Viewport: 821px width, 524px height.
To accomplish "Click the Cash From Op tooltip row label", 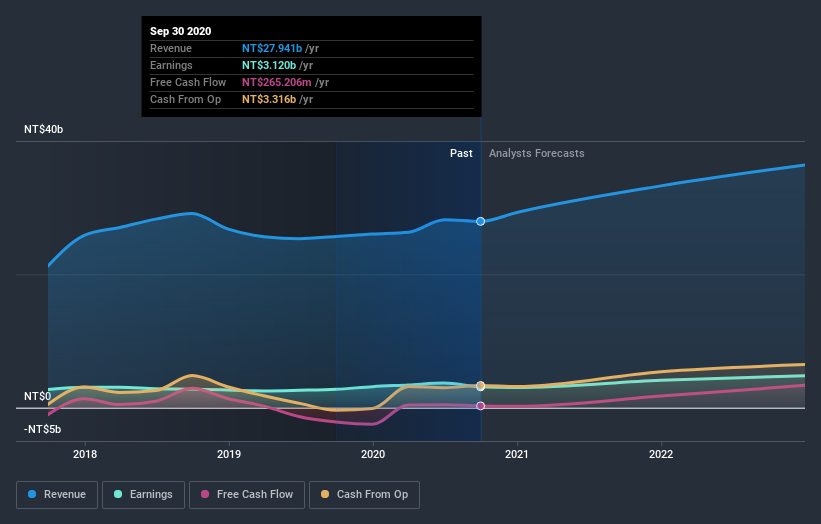I will pos(185,99).
